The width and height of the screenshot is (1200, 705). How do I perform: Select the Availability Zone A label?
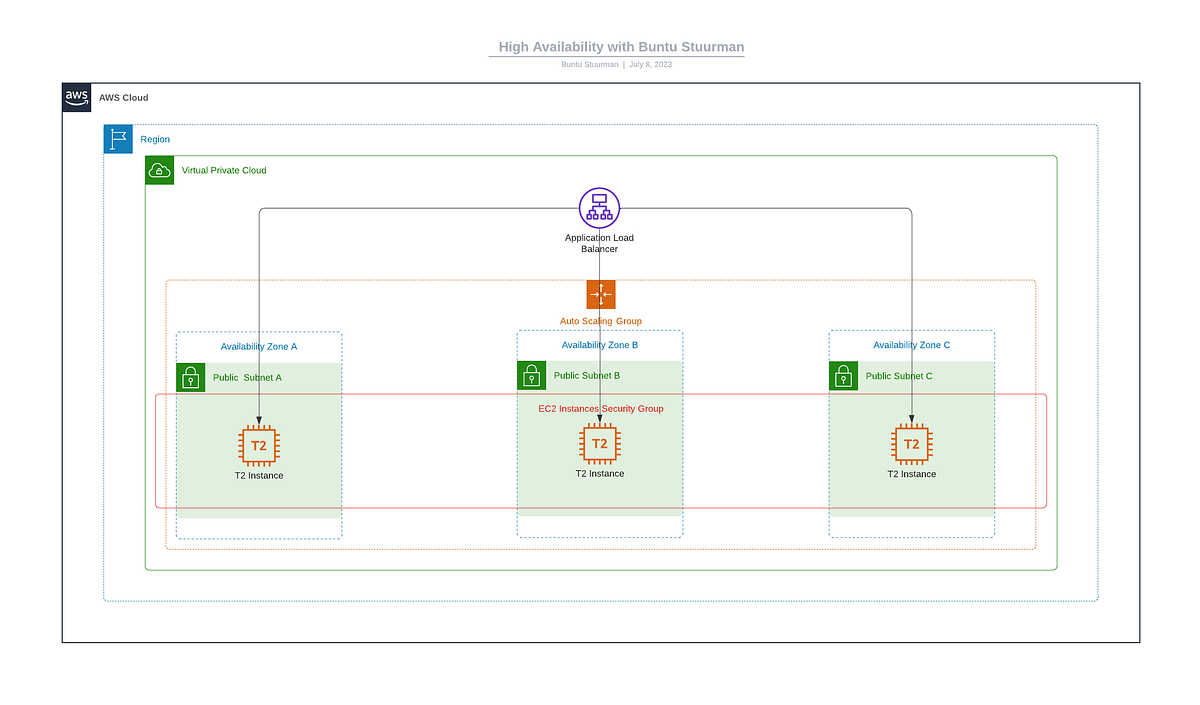258,345
